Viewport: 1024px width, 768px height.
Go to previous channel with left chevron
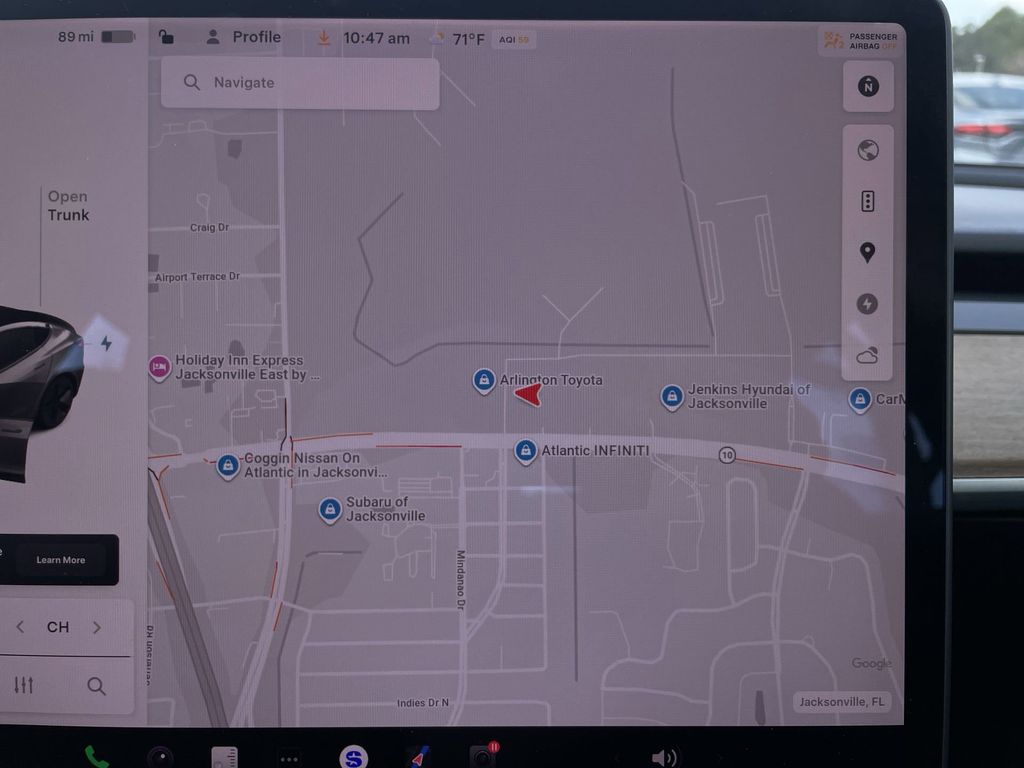pyautogui.click(x=20, y=627)
